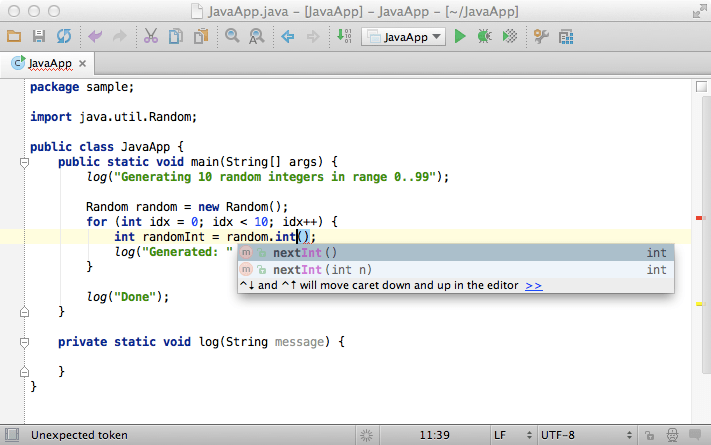Click 'Unexpected token' status message
This screenshot has height=445, width=711.
[79, 435]
